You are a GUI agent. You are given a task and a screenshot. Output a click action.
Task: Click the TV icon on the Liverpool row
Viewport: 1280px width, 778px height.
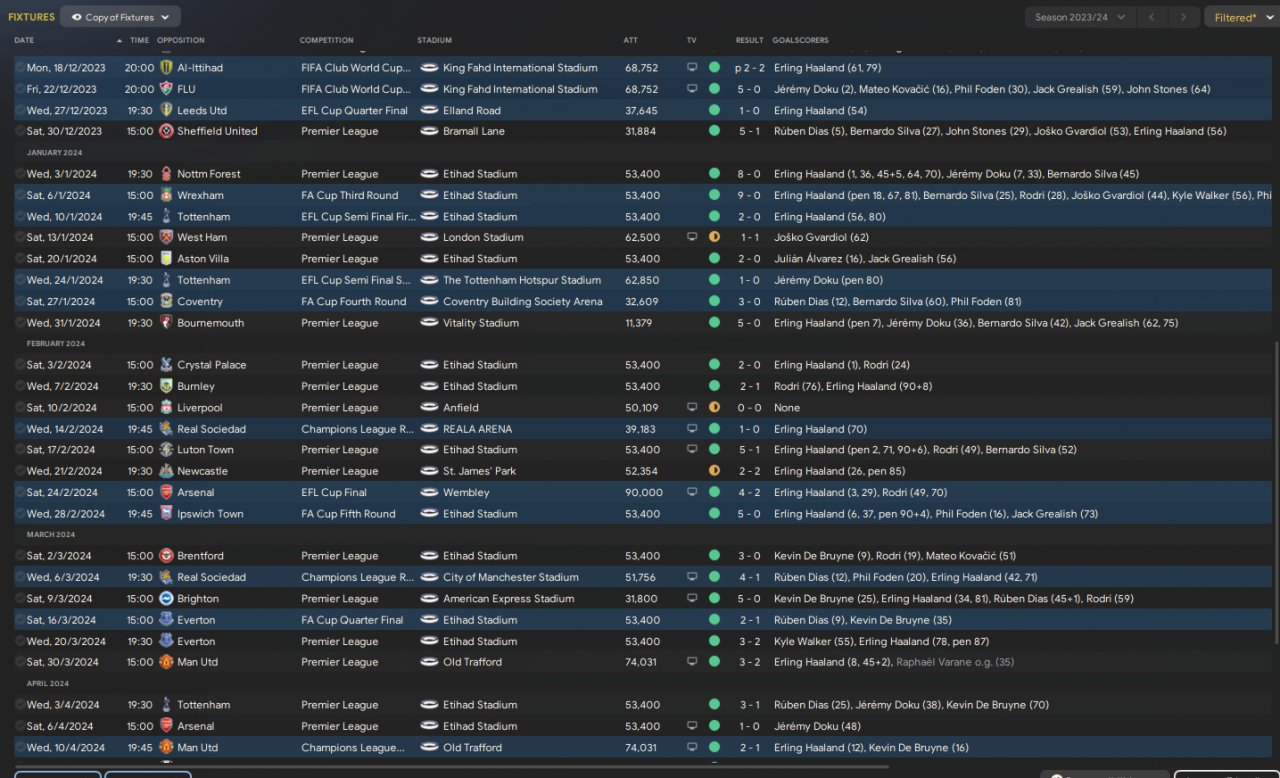(x=692, y=408)
